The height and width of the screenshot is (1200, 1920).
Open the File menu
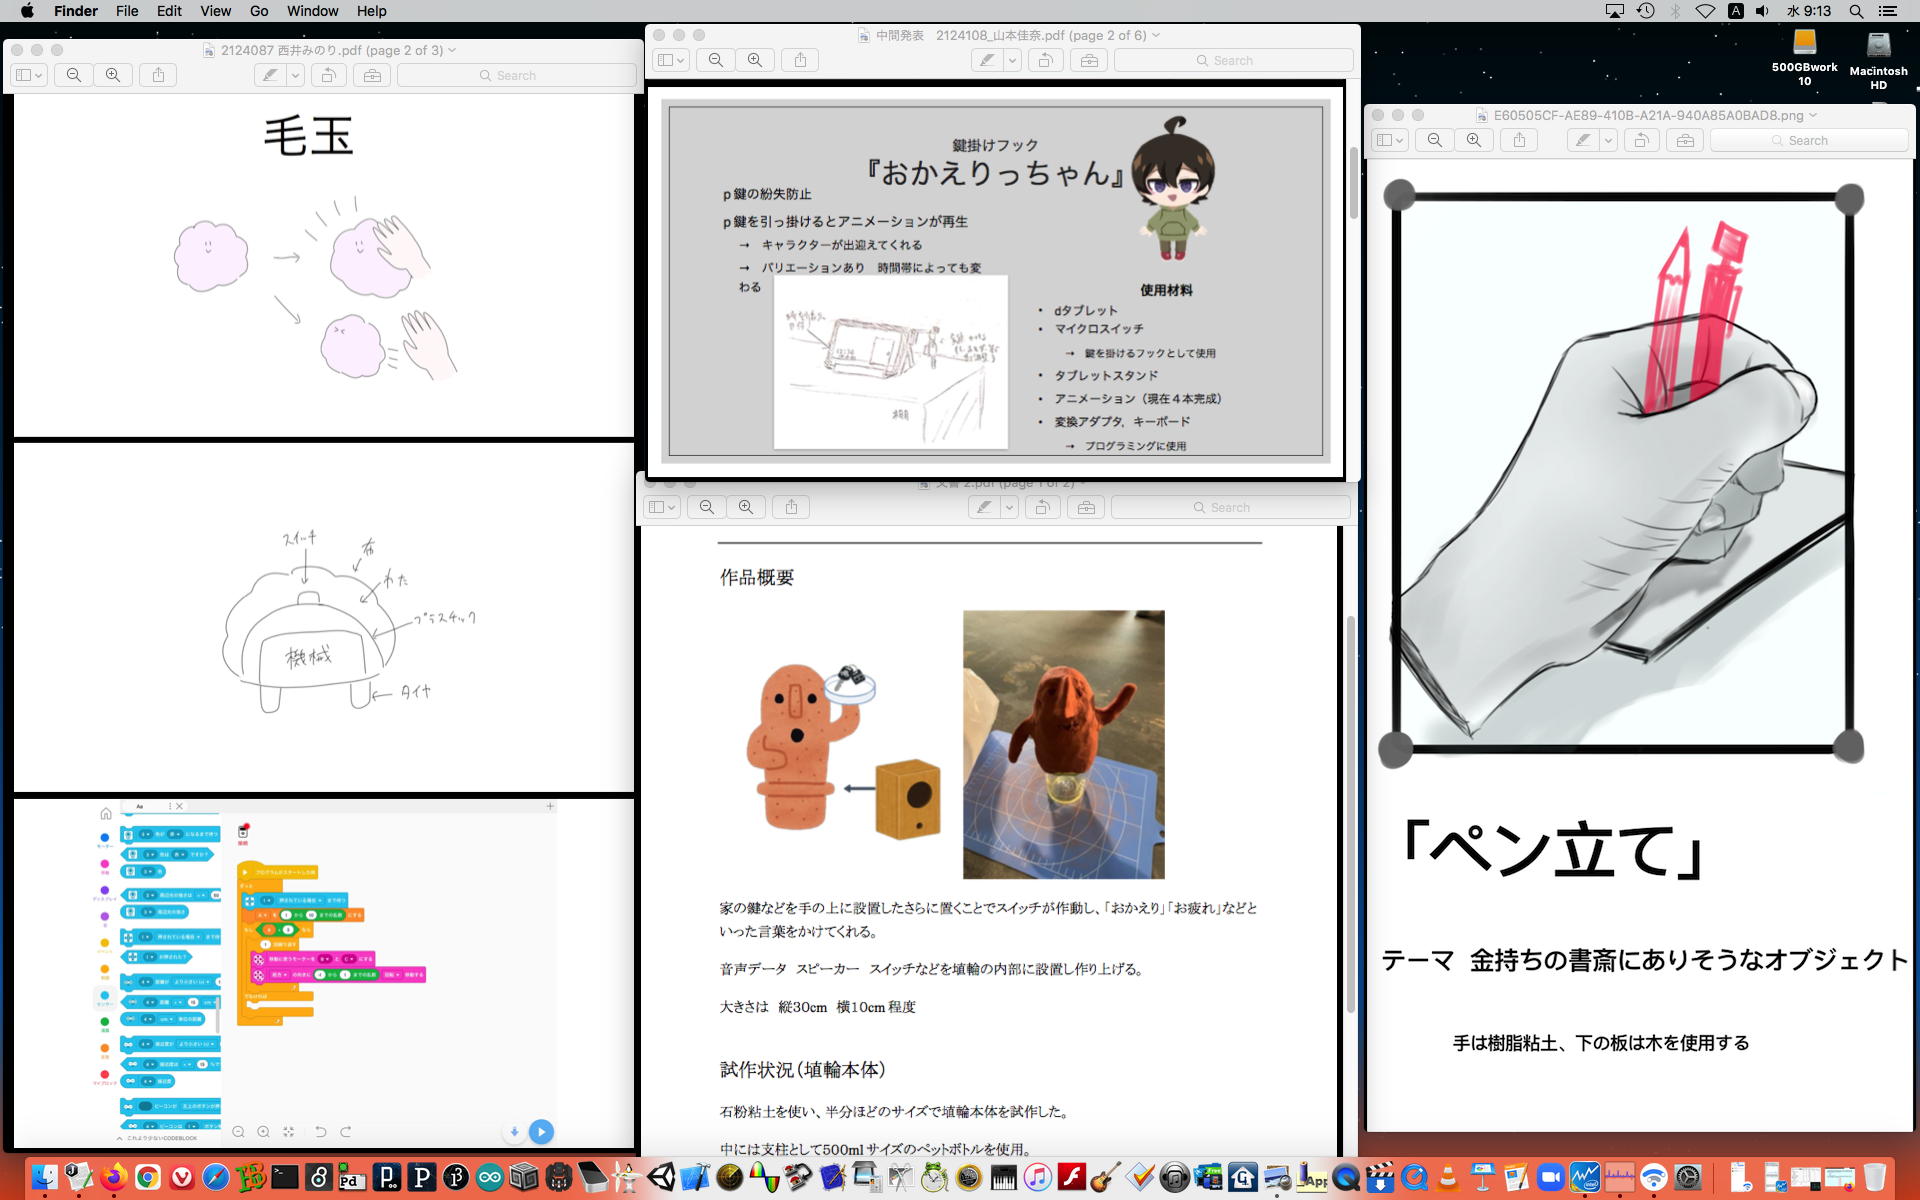click(x=127, y=11)
